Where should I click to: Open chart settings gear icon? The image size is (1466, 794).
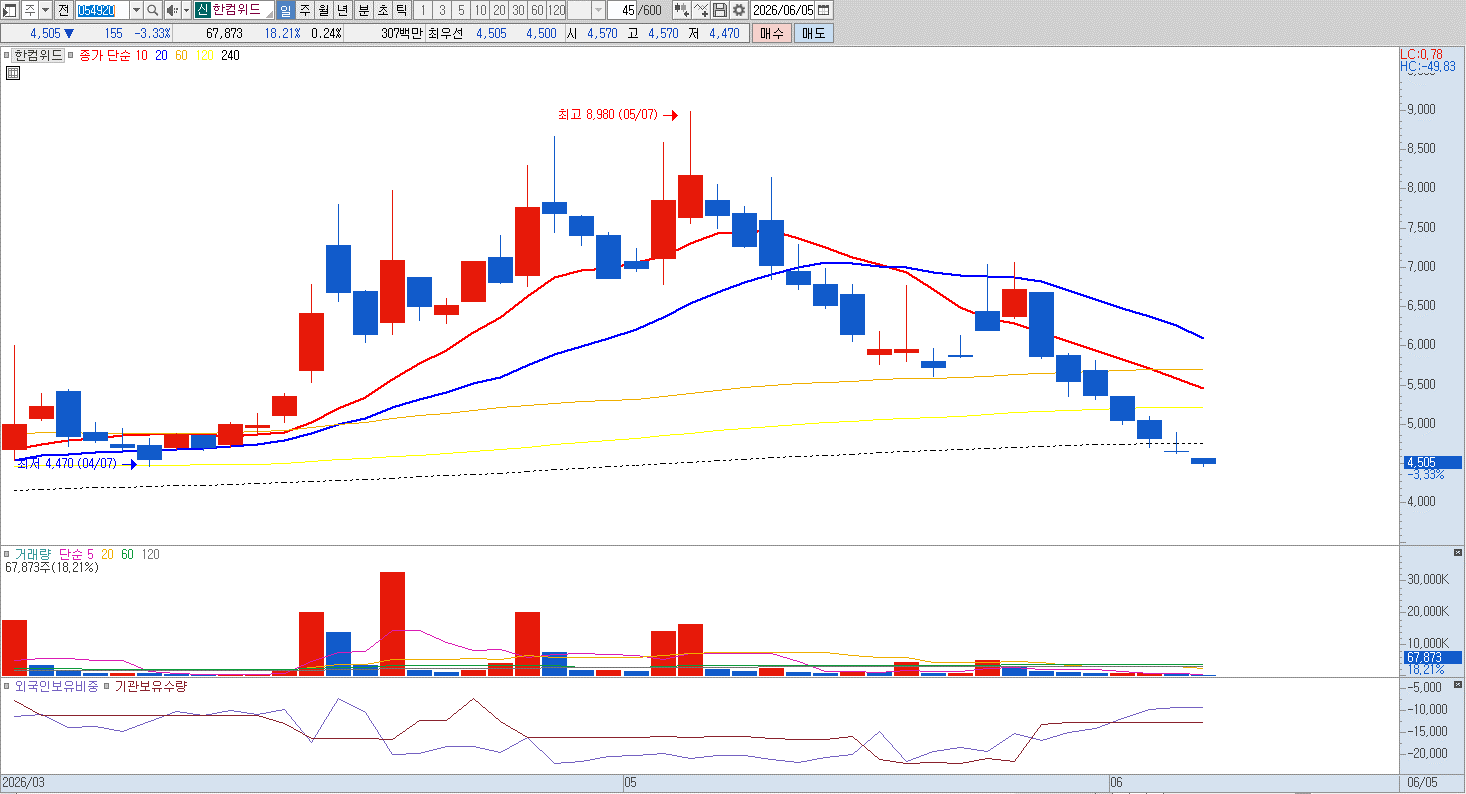pyautogui.click(x=739, y=10)
